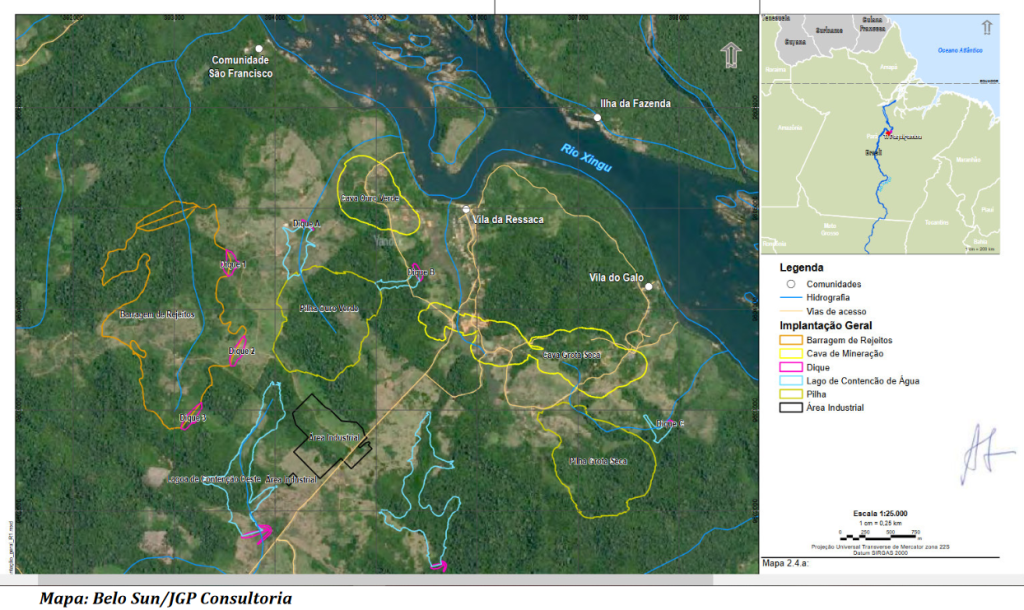1024x610 pixels.
Task: Select the Ilha da Fazenda marker dot
Action: [x=597, y=118]
